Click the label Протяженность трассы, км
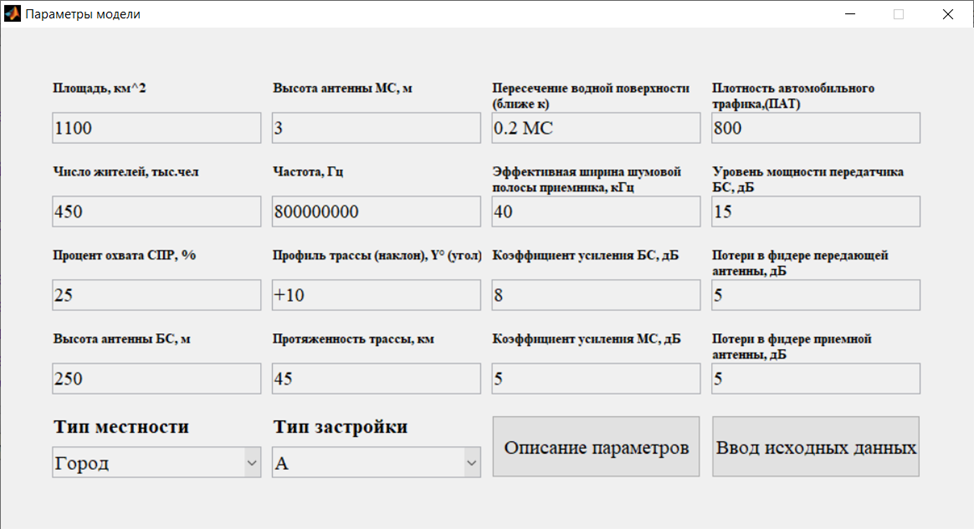This screenshot has width=974, height=529. click(x=353, y=339)
